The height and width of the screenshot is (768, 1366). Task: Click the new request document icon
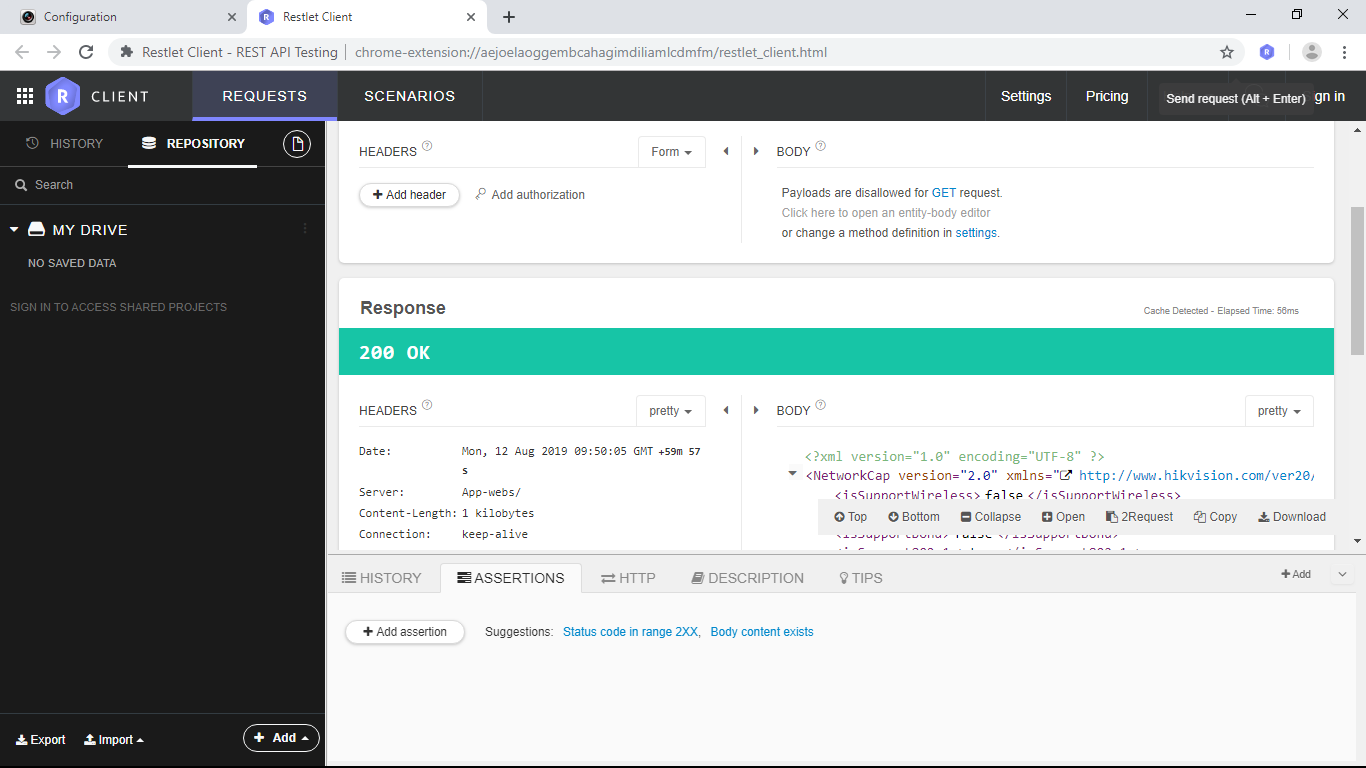click(297, 144)
